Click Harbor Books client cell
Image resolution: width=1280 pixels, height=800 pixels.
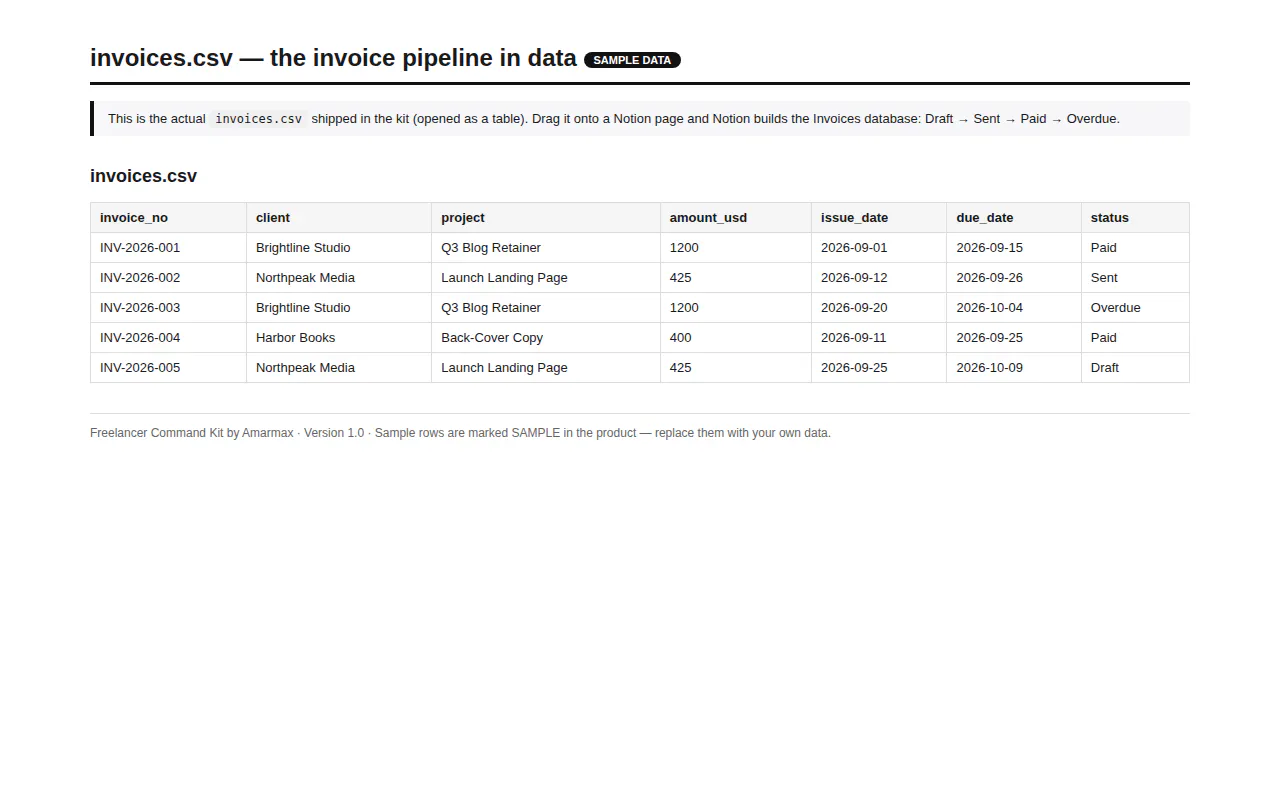pos(339,337)
